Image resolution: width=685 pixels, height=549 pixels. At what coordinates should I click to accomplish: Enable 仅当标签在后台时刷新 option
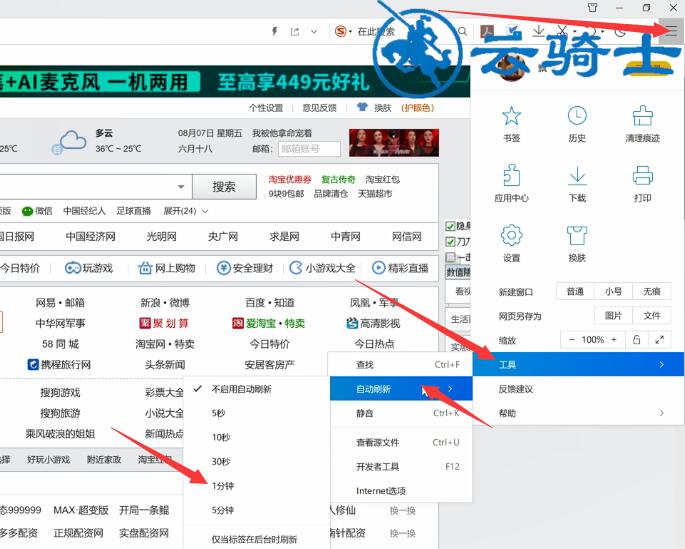click(x=257, y=539)
